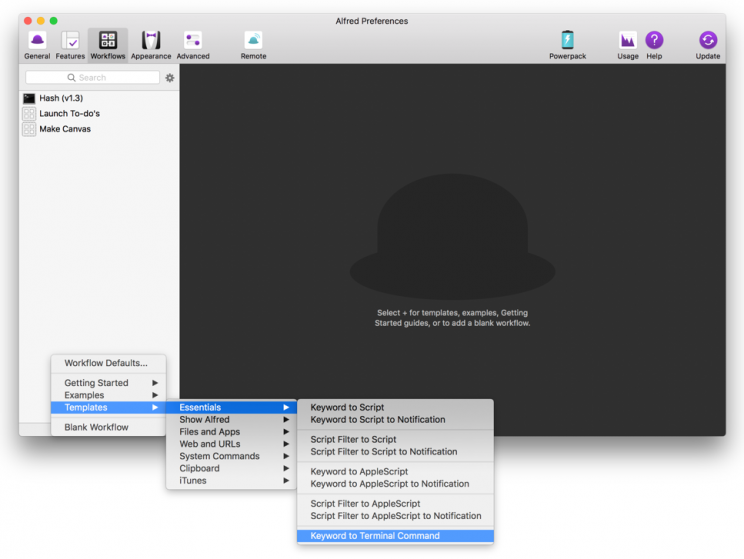Open the General preferences hat icon
Screen dimensions: 744x559
pyautogui.click(x=37, y=41)
